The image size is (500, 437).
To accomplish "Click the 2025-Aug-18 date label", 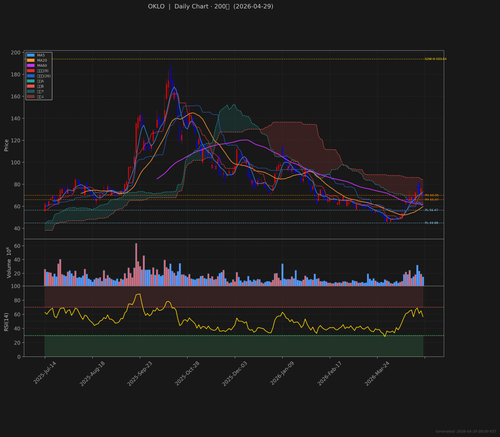I will 92,373.
